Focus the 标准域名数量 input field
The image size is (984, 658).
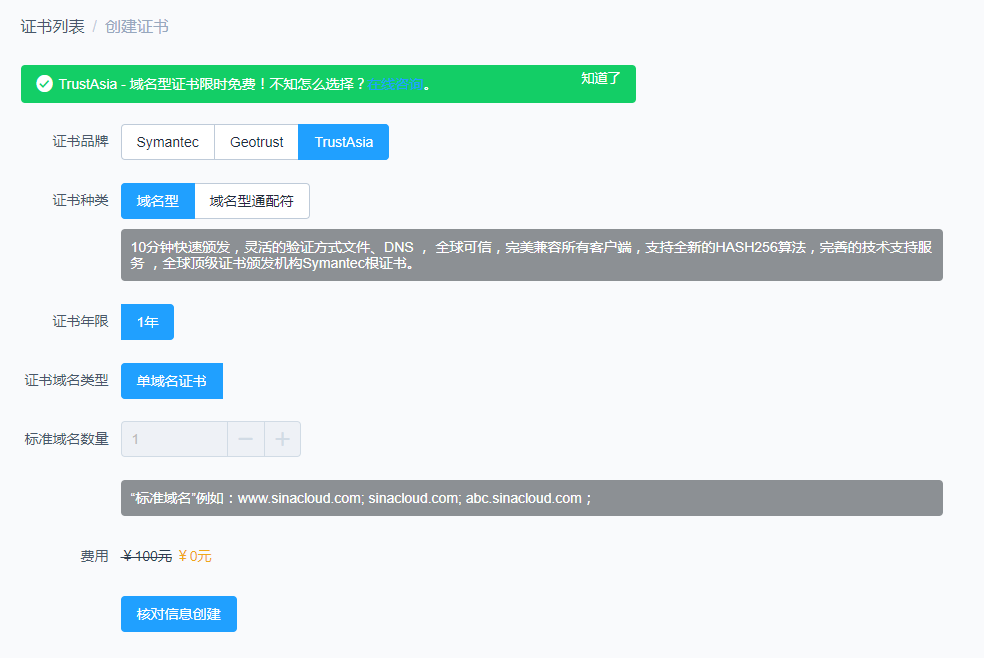tap(174, 439)
